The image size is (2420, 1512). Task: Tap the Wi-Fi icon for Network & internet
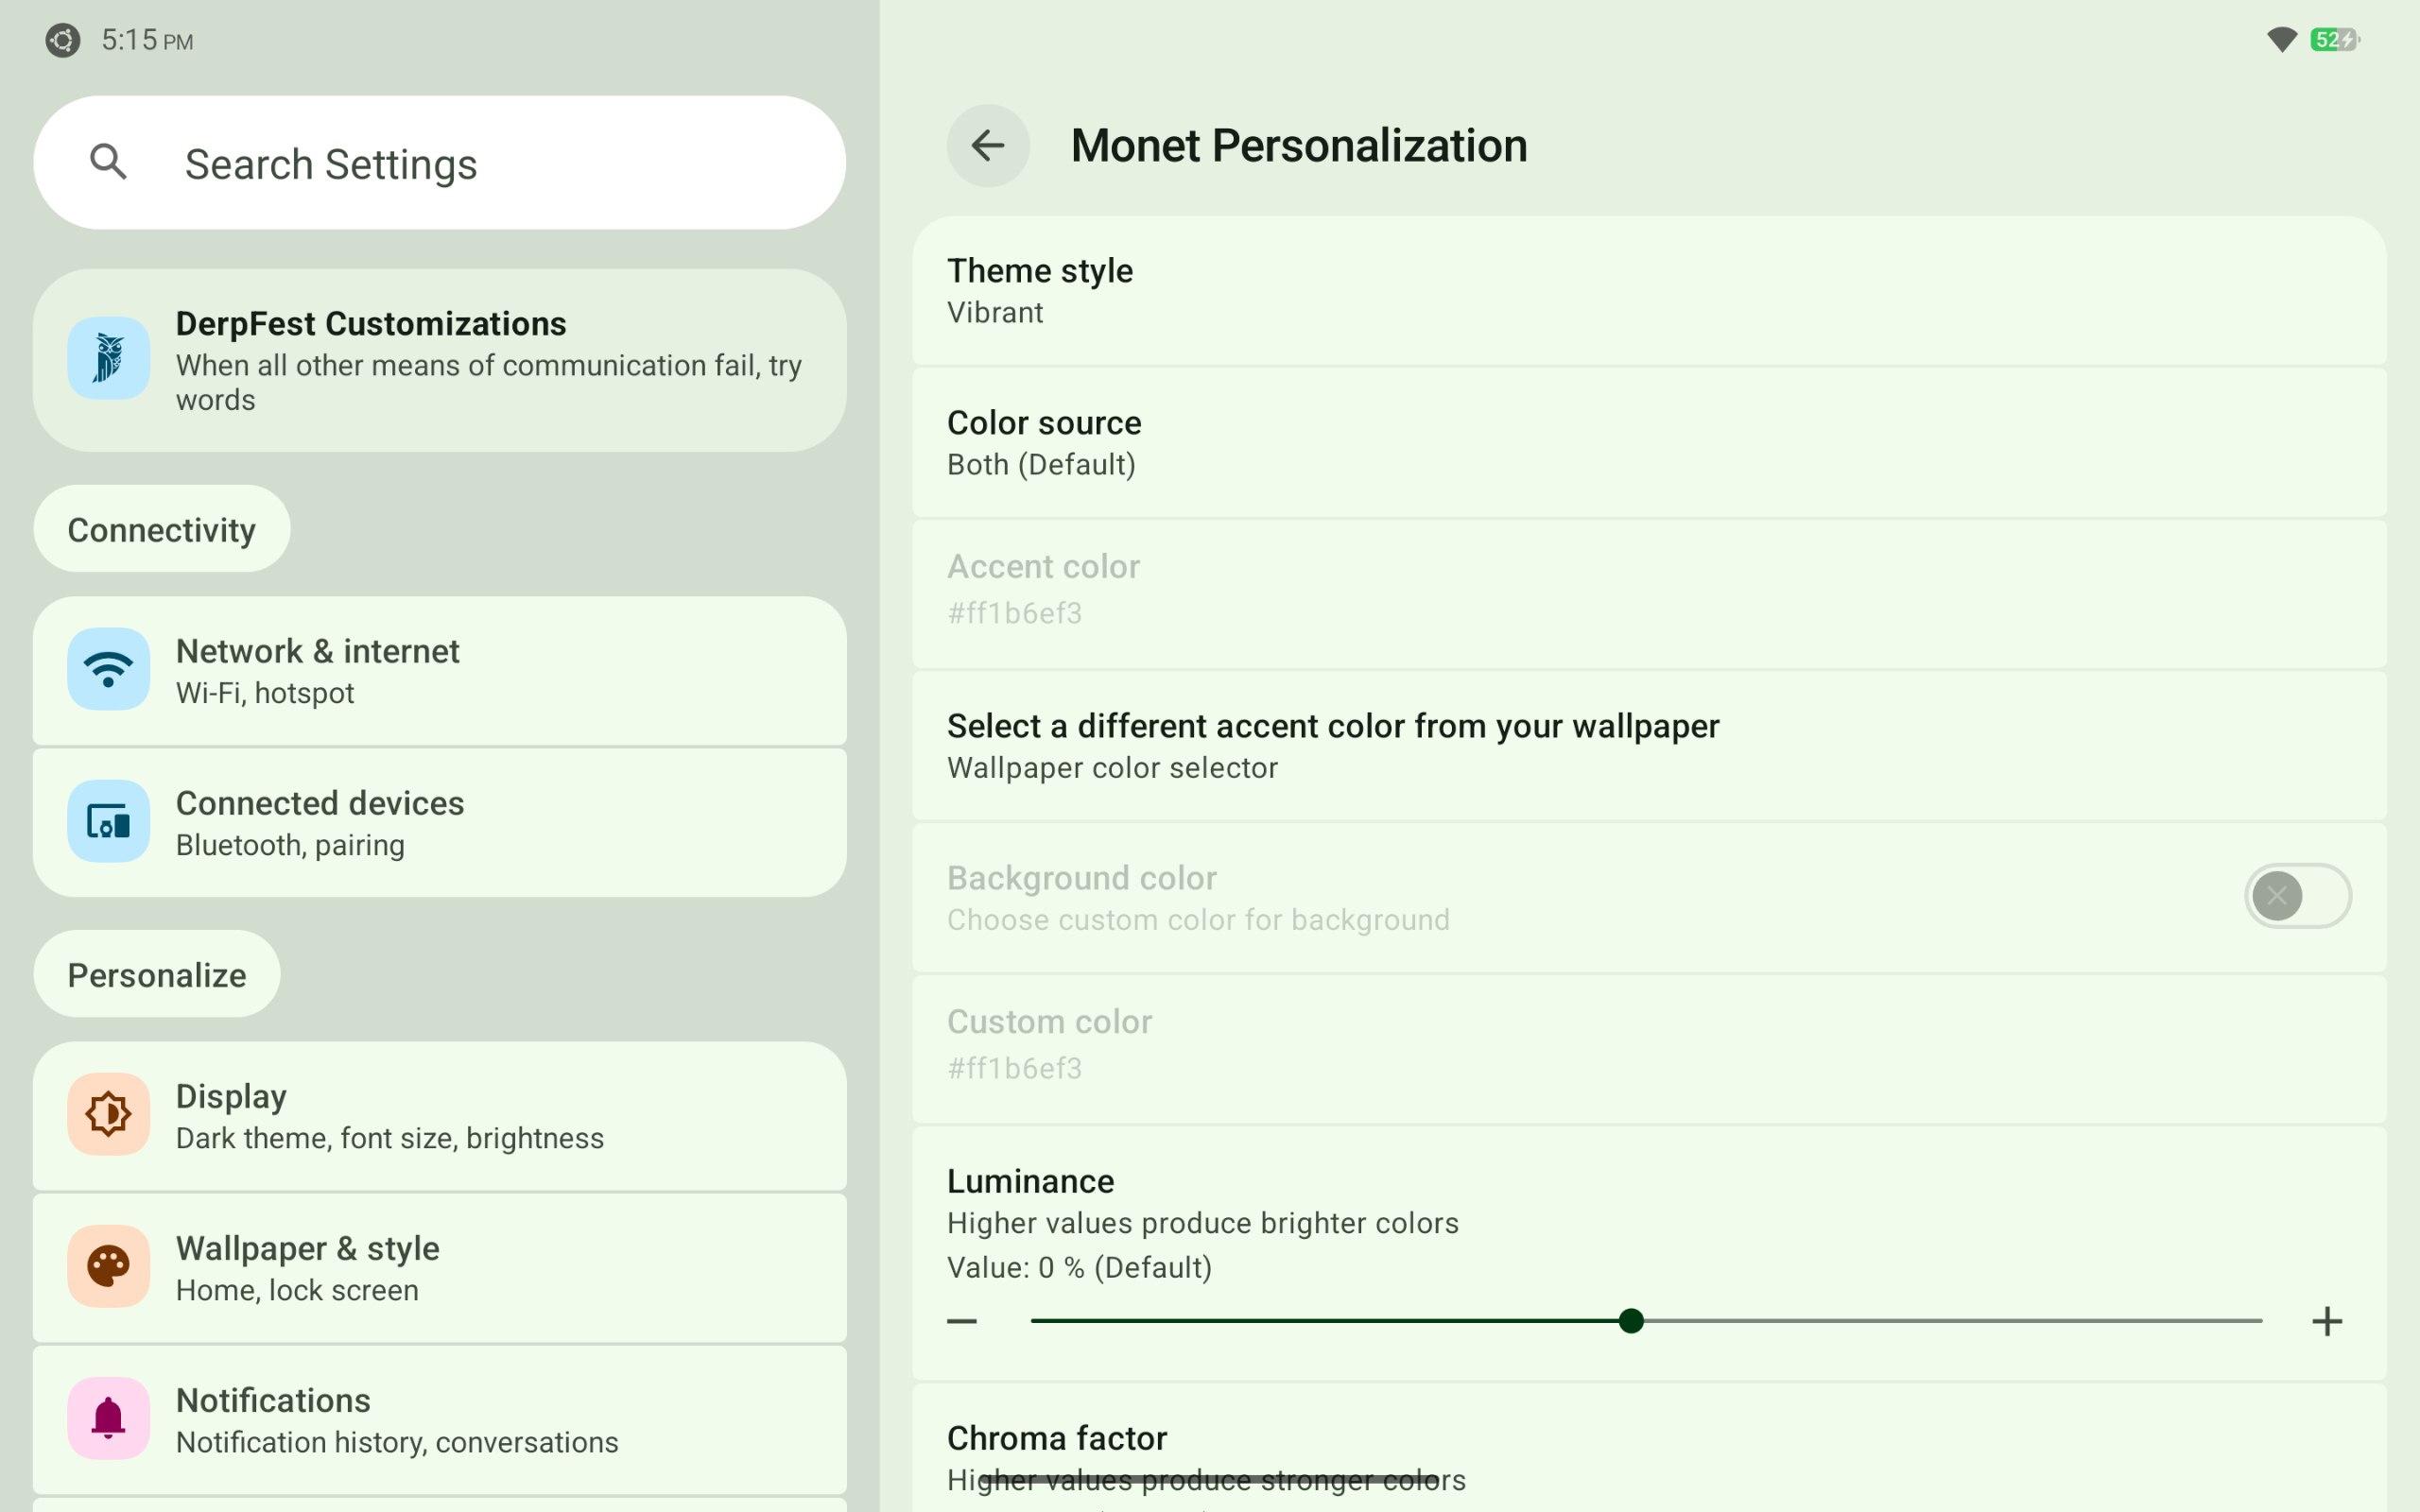click(108, 669)
